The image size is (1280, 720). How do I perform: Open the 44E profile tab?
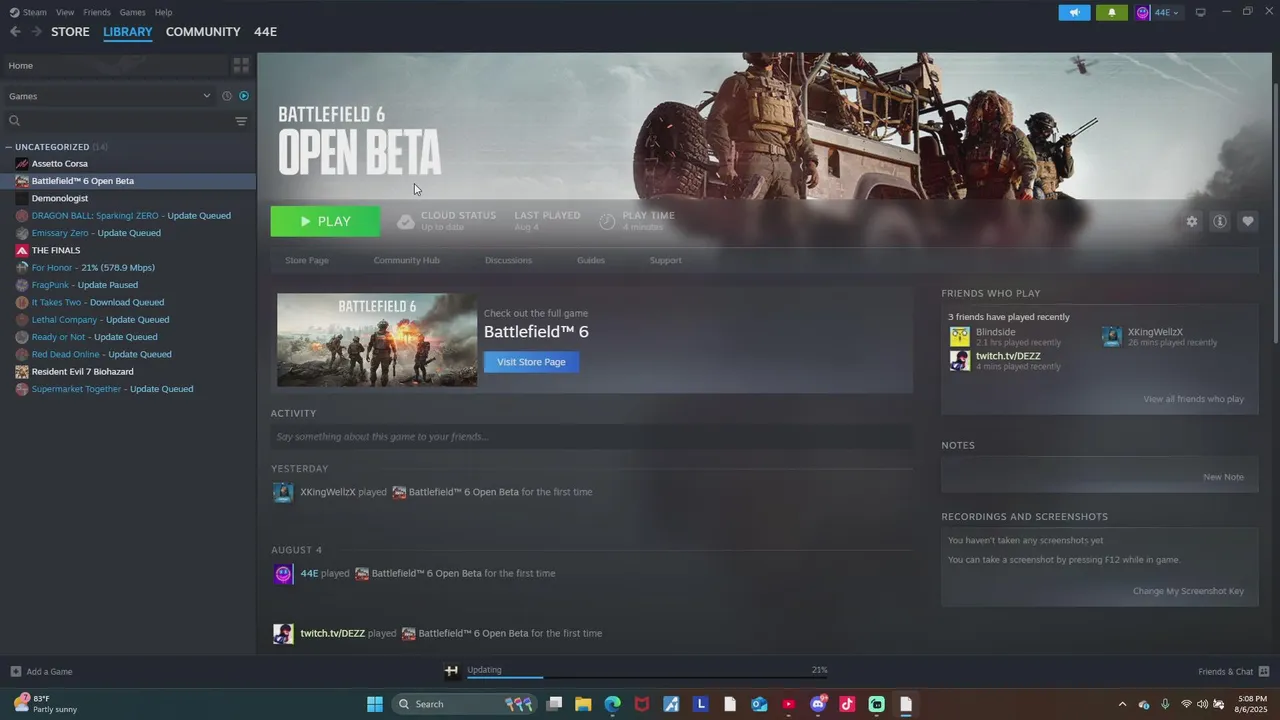[265, 32]
